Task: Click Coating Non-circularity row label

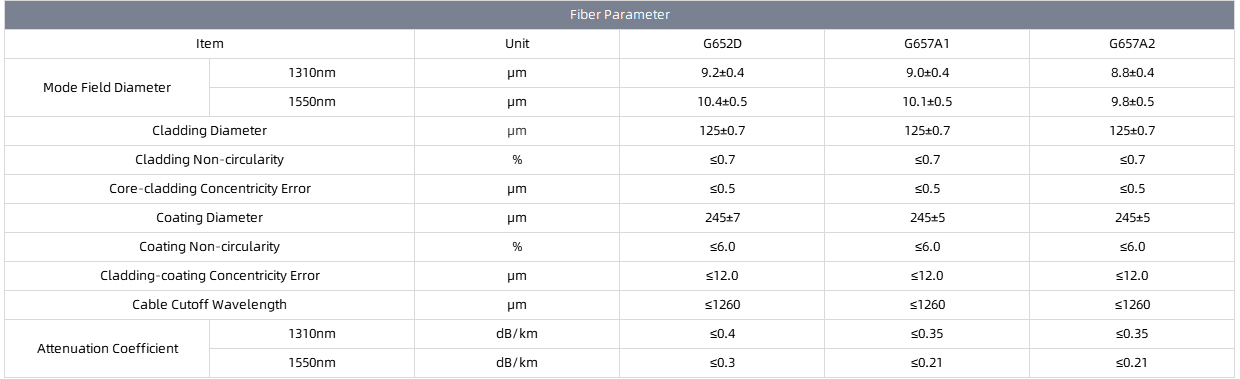Action: (x=210, y=247)
